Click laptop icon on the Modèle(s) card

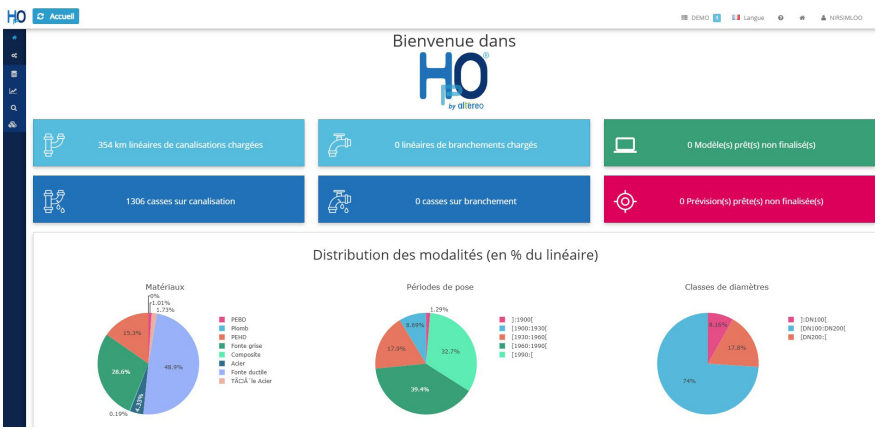tap(625, 145)
